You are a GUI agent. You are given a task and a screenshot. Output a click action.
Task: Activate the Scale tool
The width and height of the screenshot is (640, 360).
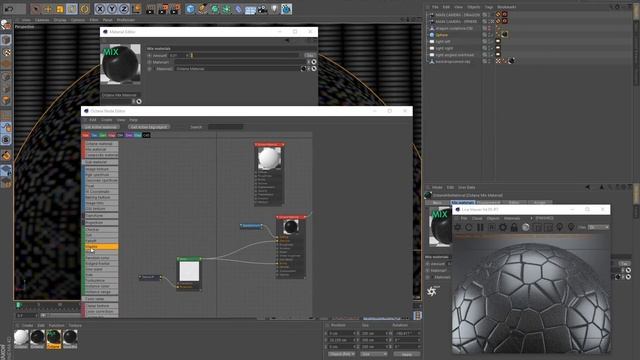[60, 9]
